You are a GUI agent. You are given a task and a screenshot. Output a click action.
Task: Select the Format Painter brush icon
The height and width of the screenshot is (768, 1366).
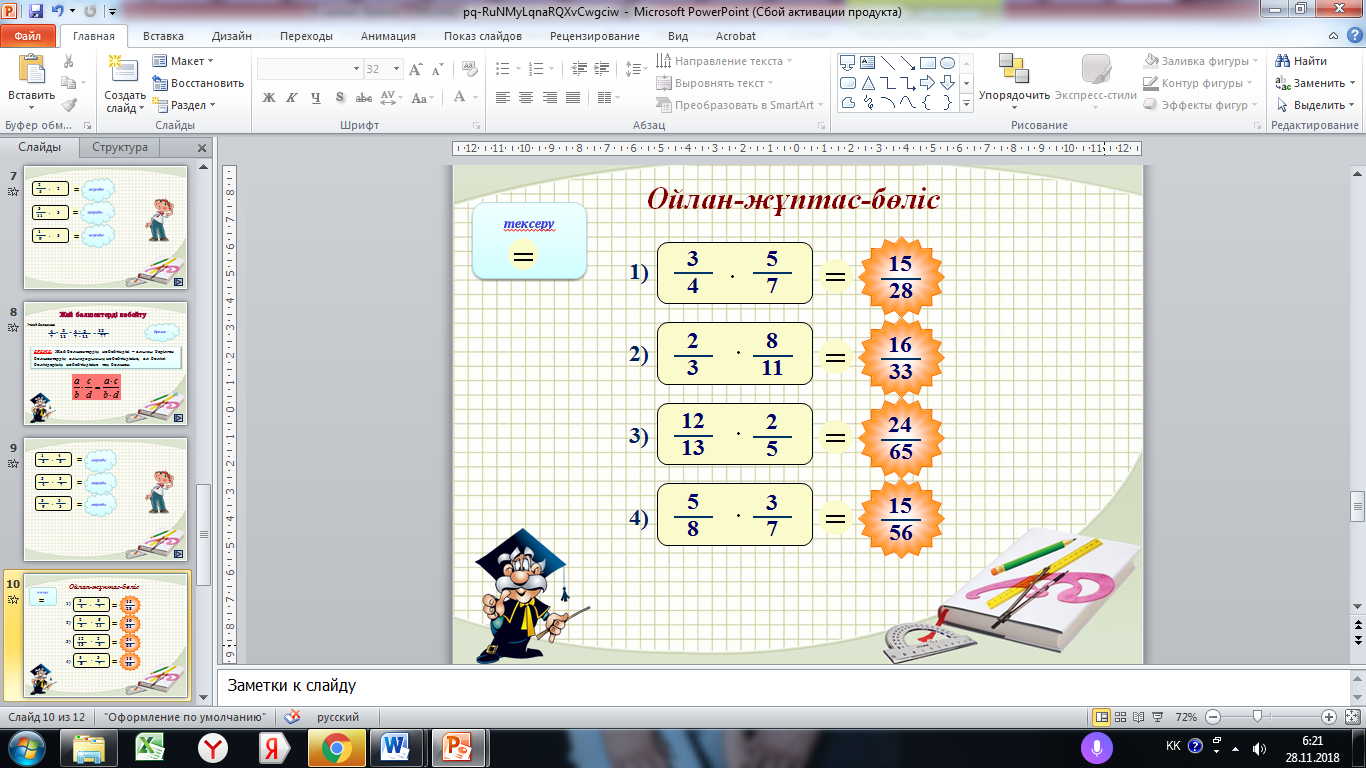[68, 104]
